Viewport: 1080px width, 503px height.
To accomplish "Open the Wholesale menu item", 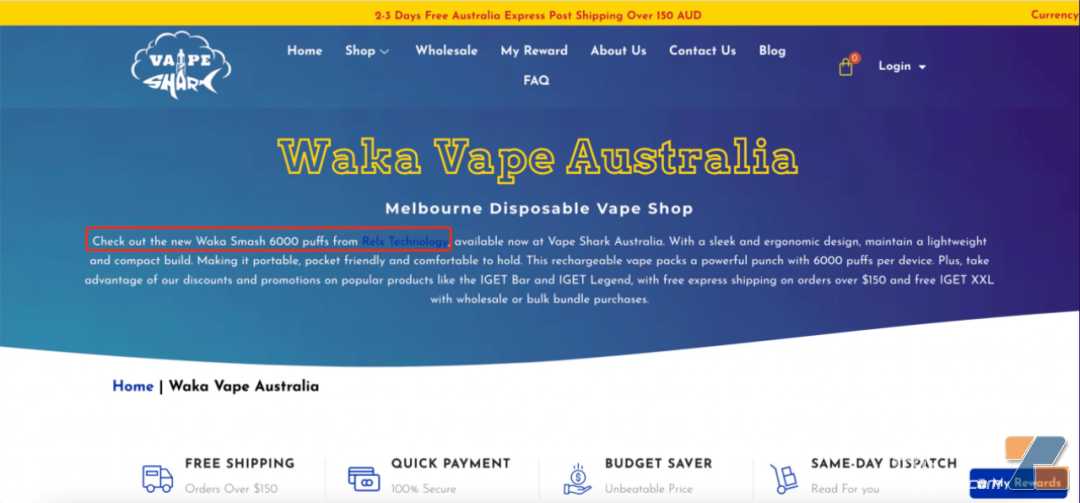I will pos(446,50).
